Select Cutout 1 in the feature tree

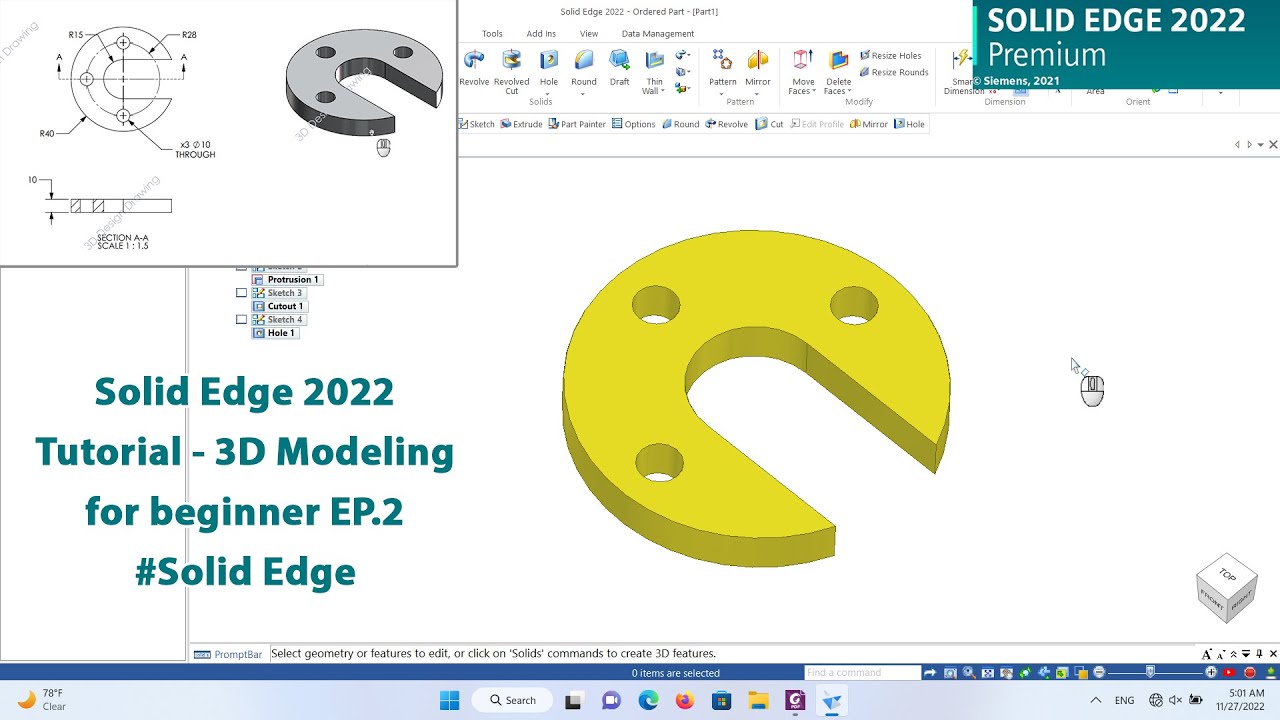(x=278, y=306)
